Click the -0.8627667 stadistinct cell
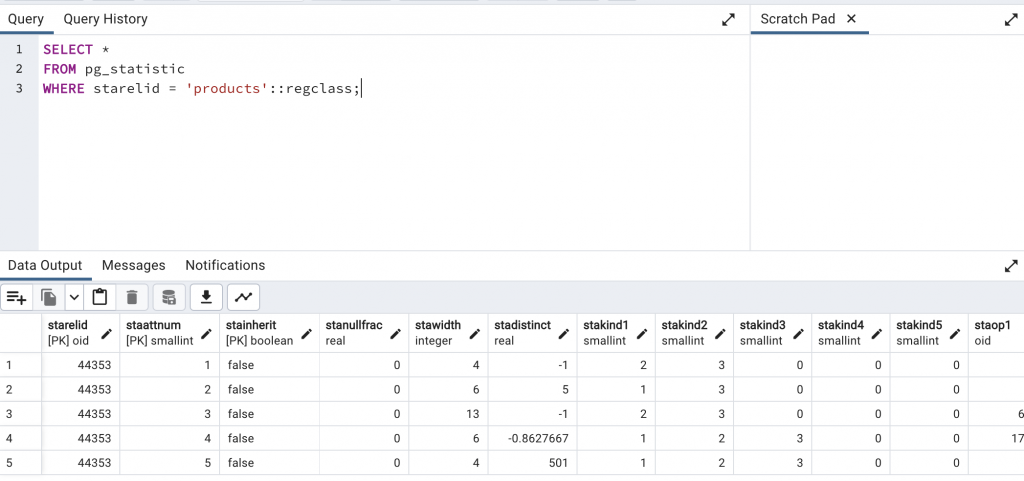Viewport: 1024px width, 481px height. coord(532,438)
